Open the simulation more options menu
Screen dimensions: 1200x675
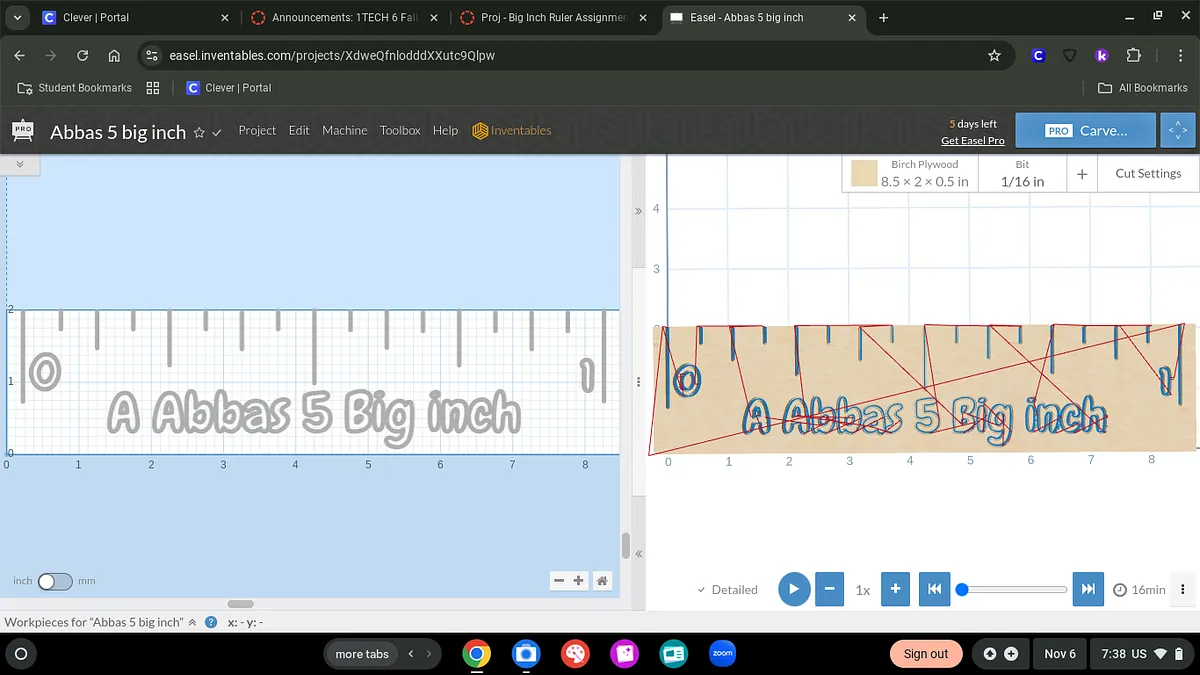tap(1183, 589)
